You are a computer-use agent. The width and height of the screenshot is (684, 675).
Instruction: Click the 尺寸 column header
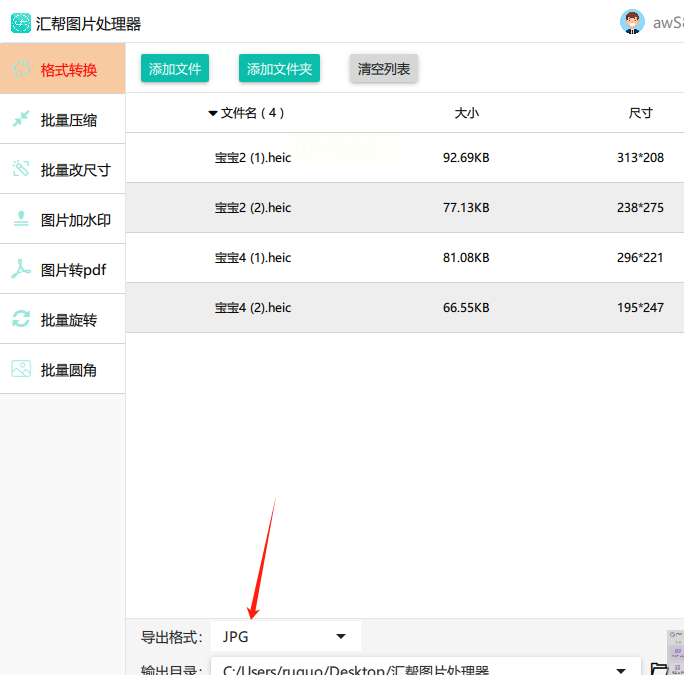point(640,113)
